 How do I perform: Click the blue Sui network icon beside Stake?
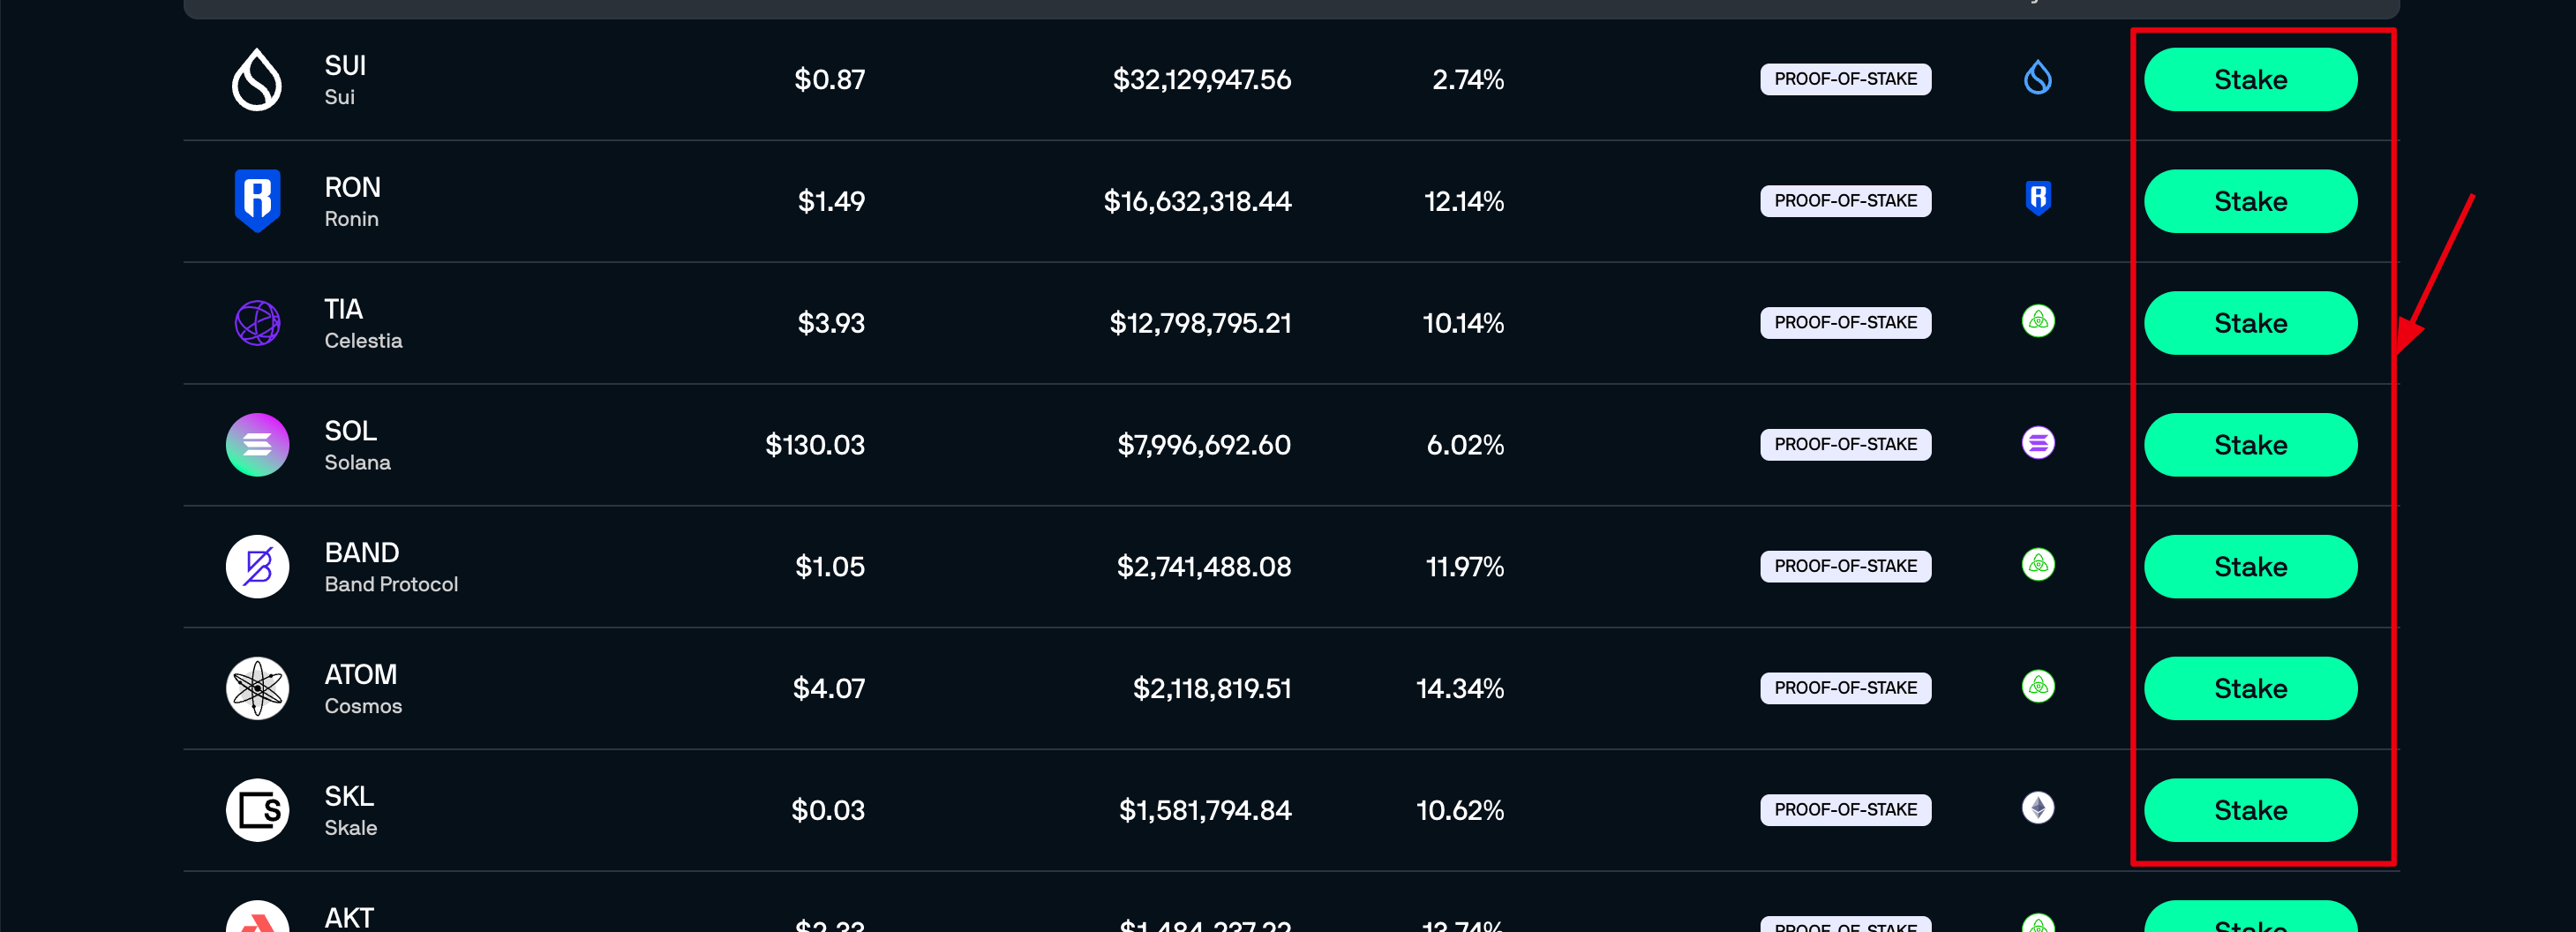point(2037,78)
